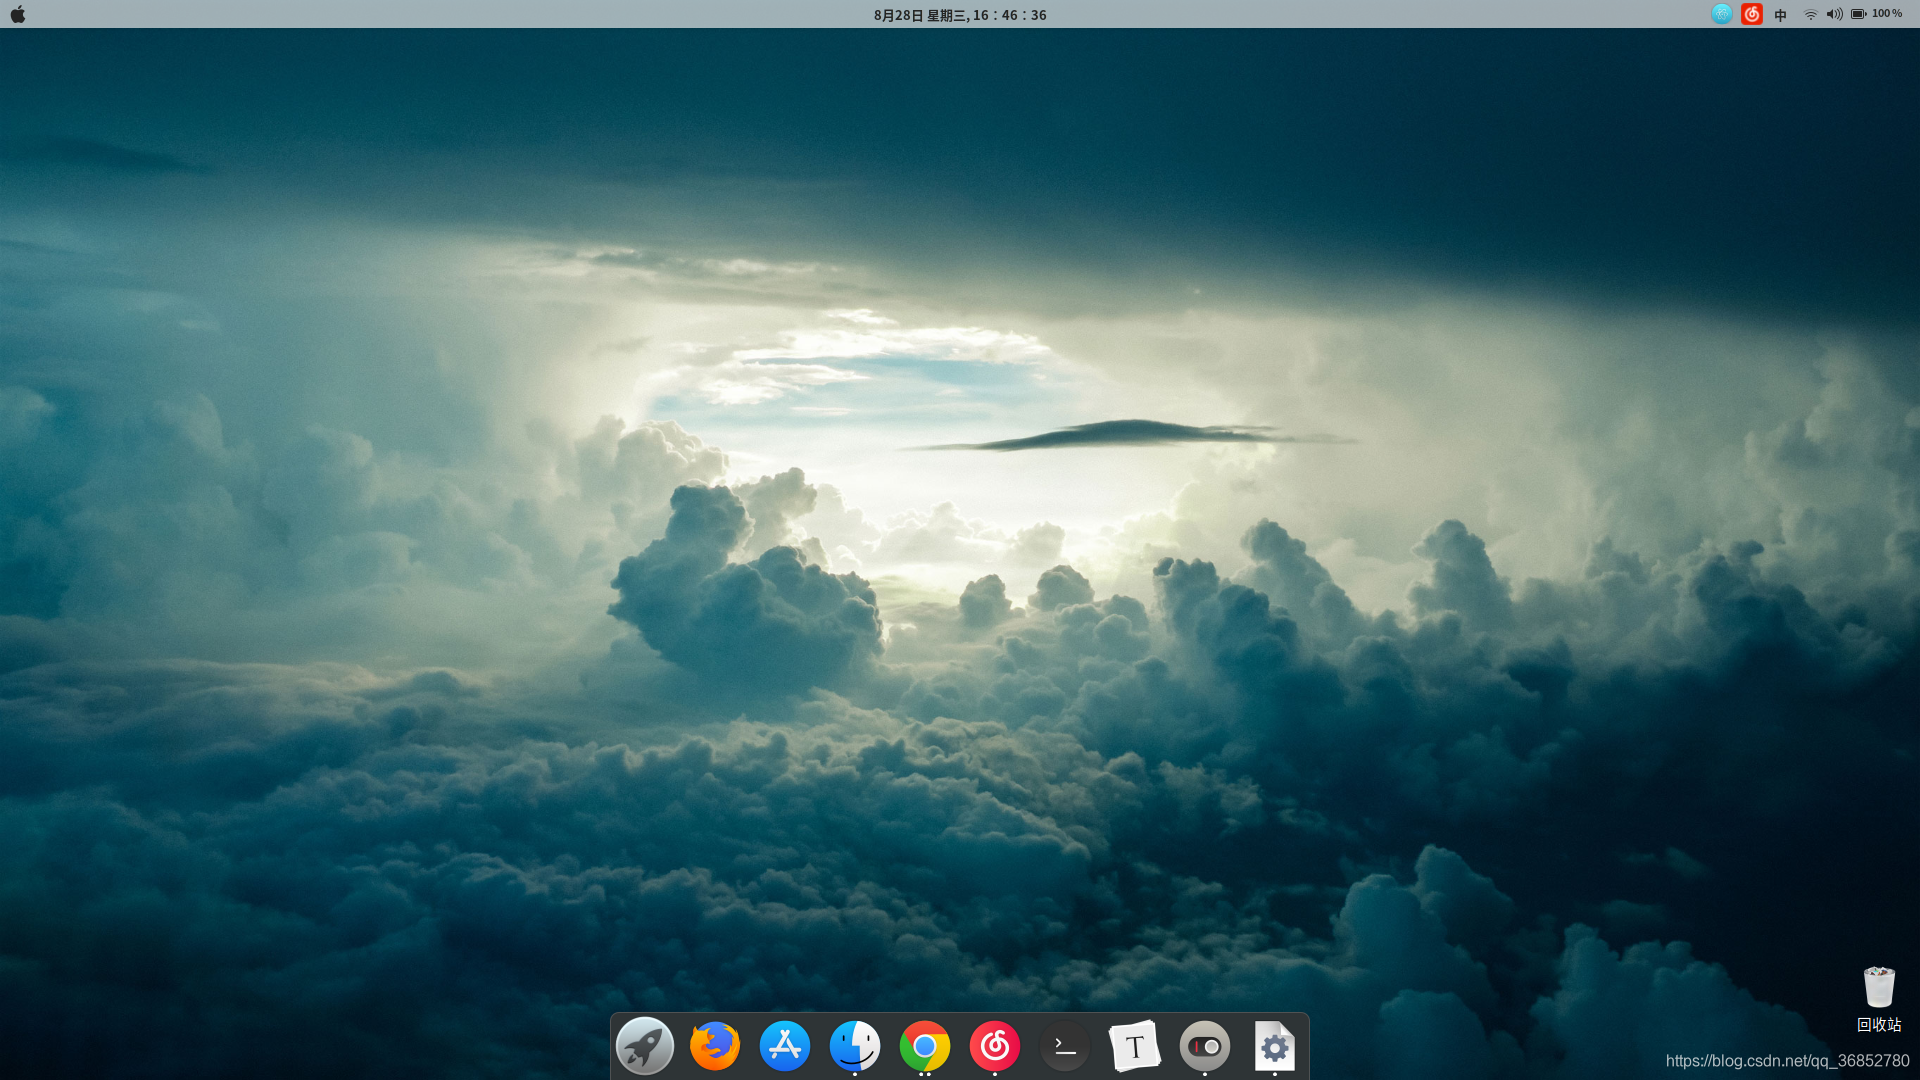Open the trash can on the desktop
1920x1080 pixels.
(x=1879, y=987)
